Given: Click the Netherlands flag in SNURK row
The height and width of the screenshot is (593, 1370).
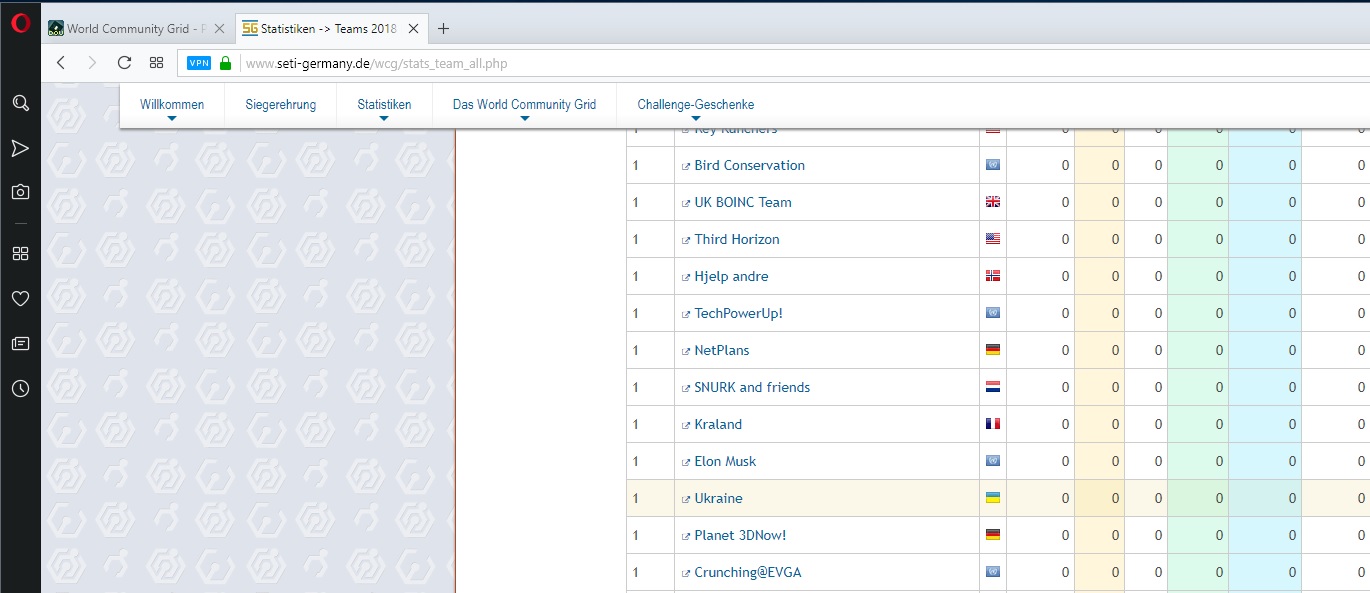Looking at the screenshot, I should tap(993, 387).
